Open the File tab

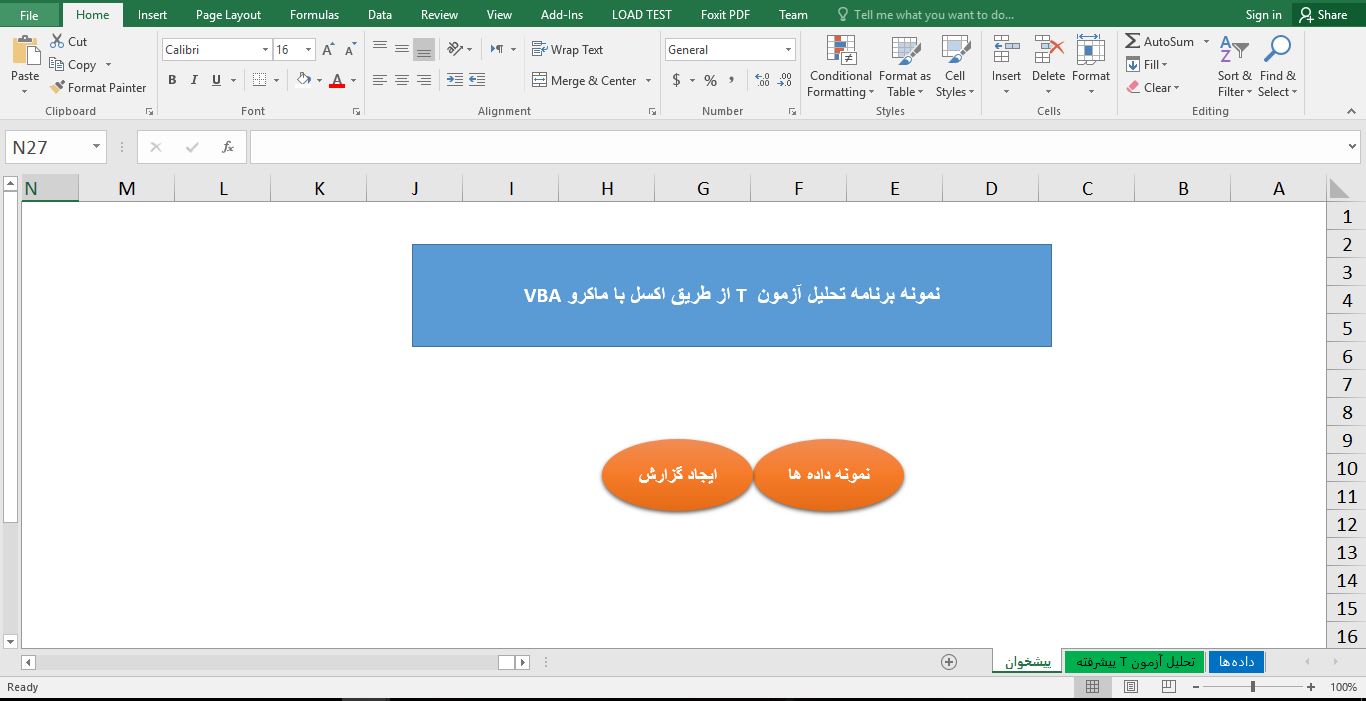[x=30, y=15]
